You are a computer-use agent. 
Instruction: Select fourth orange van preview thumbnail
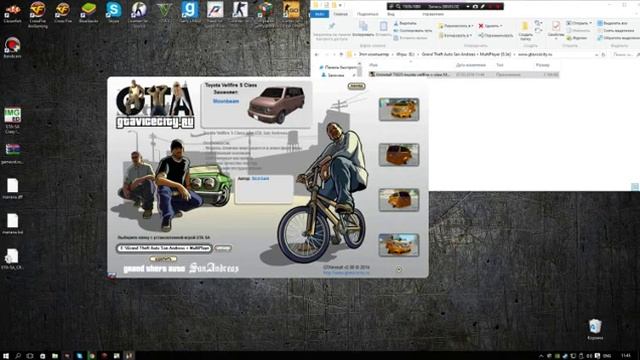[x=399, y=245]
